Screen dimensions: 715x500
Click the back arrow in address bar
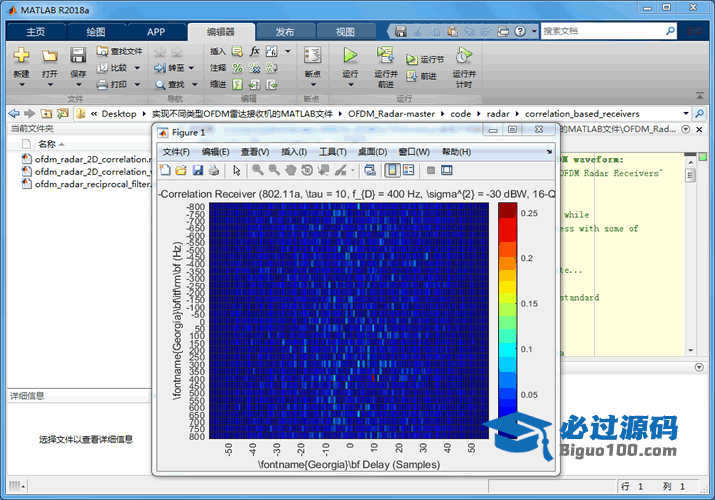pos(14,113)
